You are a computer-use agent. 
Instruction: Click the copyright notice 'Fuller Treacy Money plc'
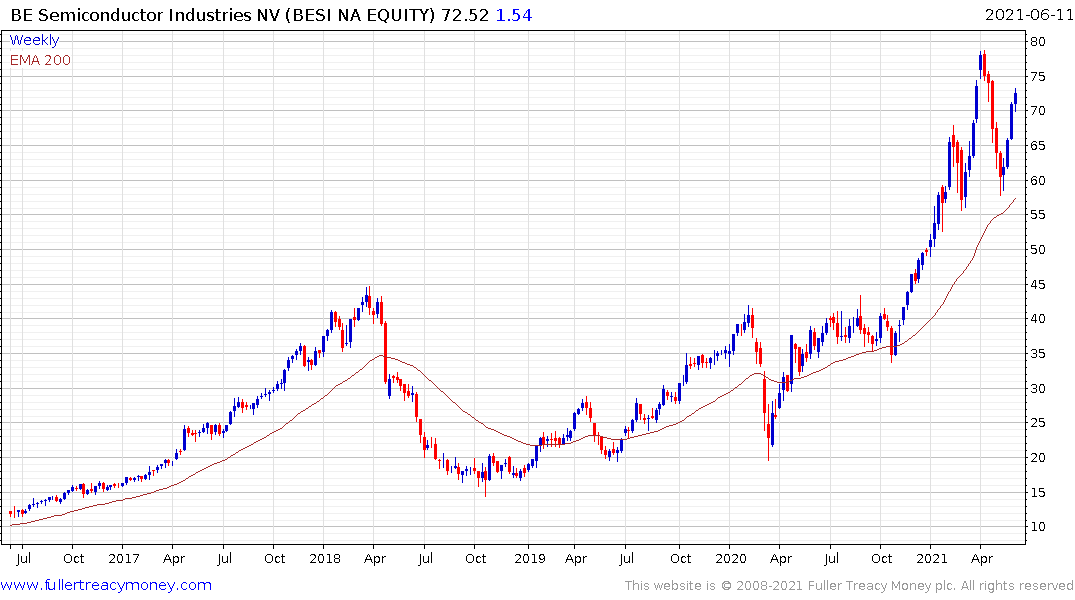[882, 586]
